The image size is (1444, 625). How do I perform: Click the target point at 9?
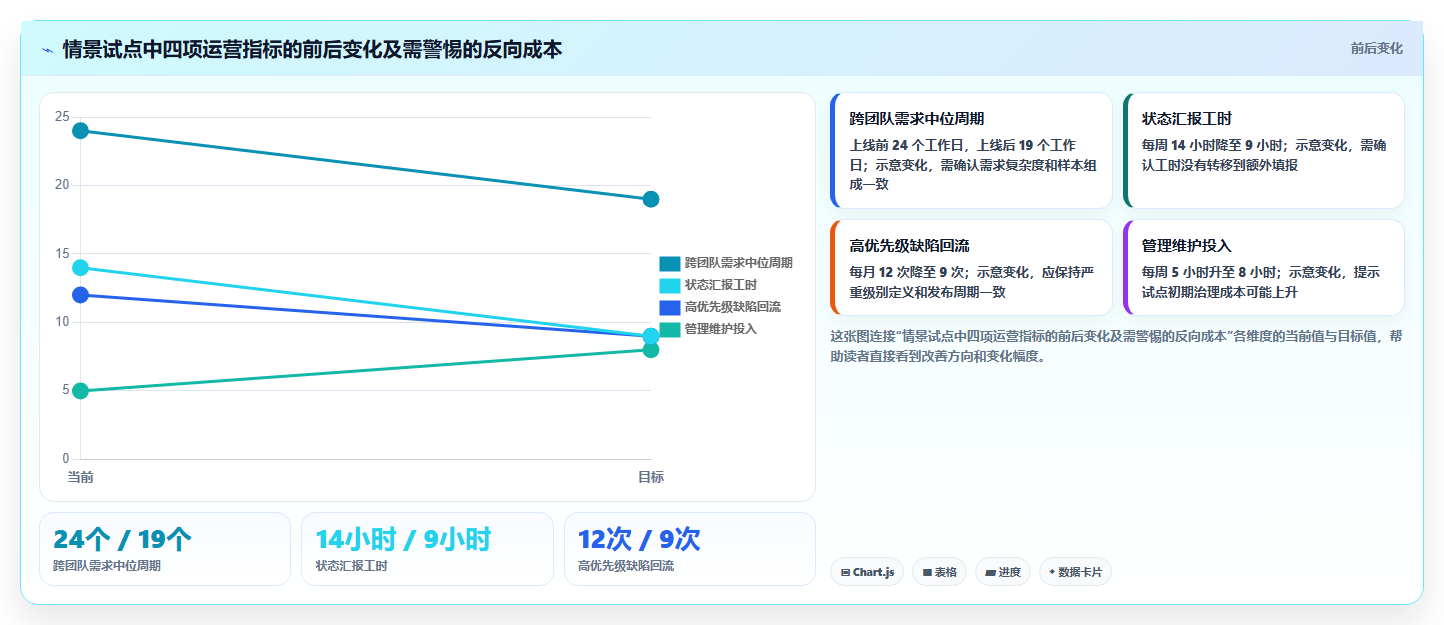click(x=651, y=336)
